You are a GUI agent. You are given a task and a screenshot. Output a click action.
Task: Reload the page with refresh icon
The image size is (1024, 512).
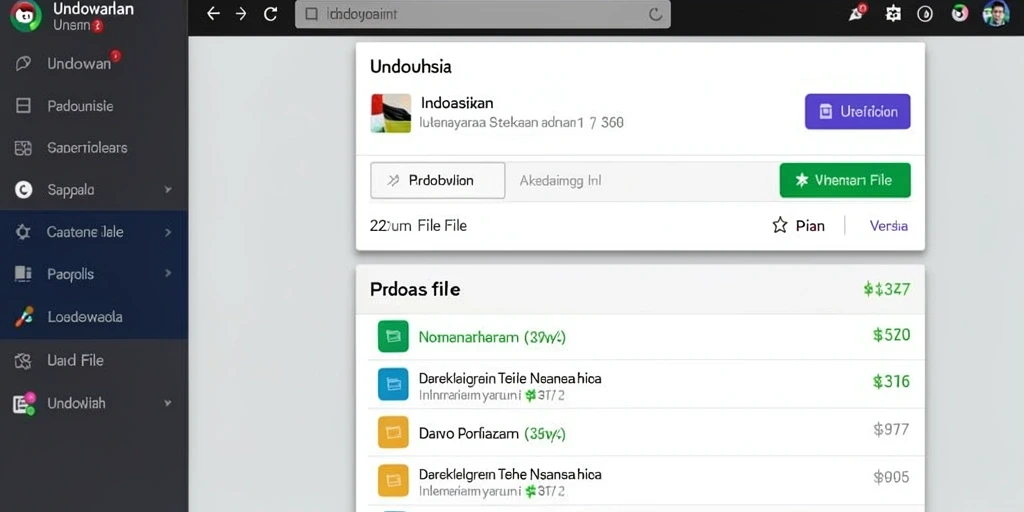270,14
